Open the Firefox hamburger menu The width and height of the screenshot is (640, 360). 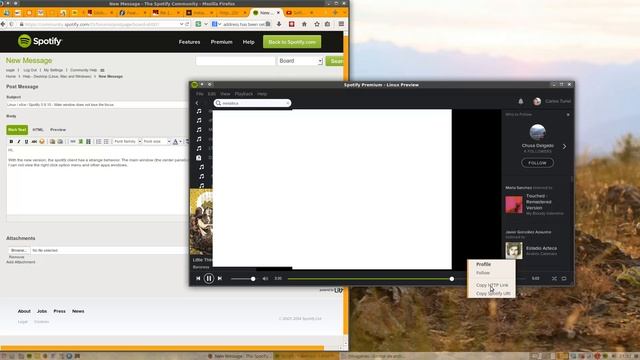pos(341,24)
